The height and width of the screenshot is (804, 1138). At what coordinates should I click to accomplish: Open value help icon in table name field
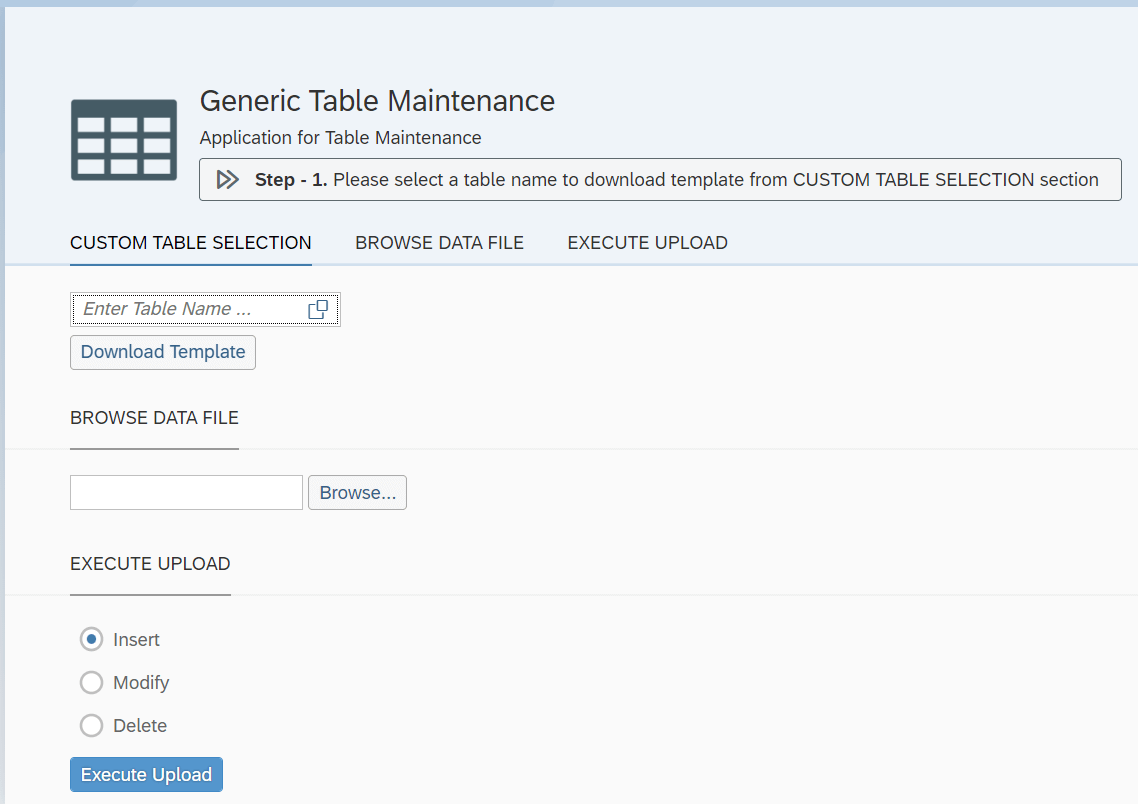click(x=318, y=309)
